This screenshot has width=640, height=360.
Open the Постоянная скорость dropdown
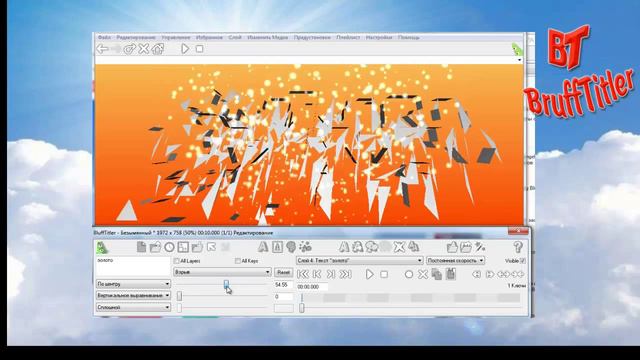[456, 260]
